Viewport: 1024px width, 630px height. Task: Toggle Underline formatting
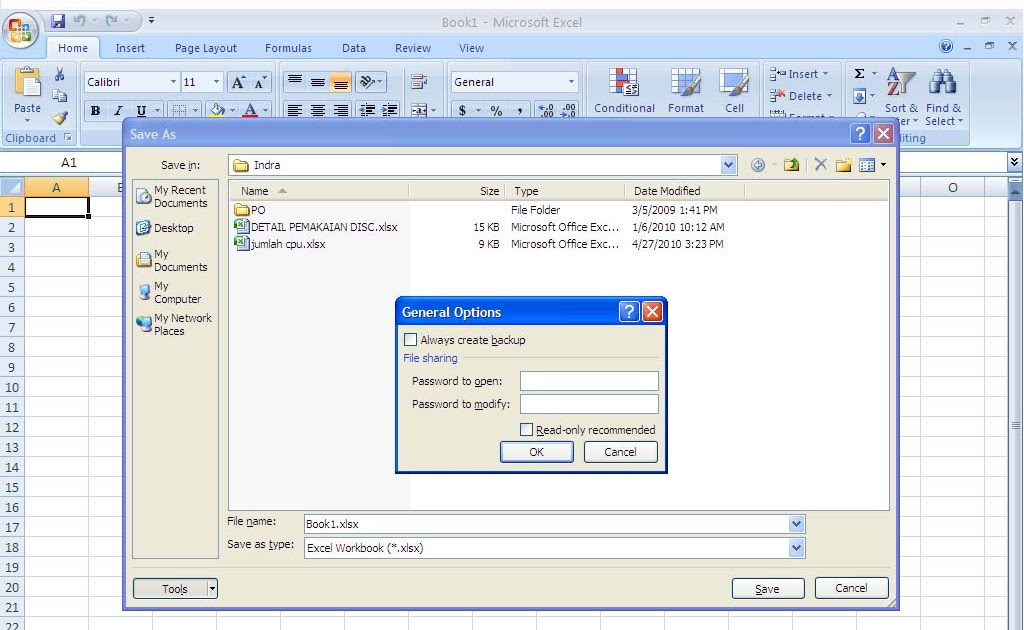click(141, 110)
